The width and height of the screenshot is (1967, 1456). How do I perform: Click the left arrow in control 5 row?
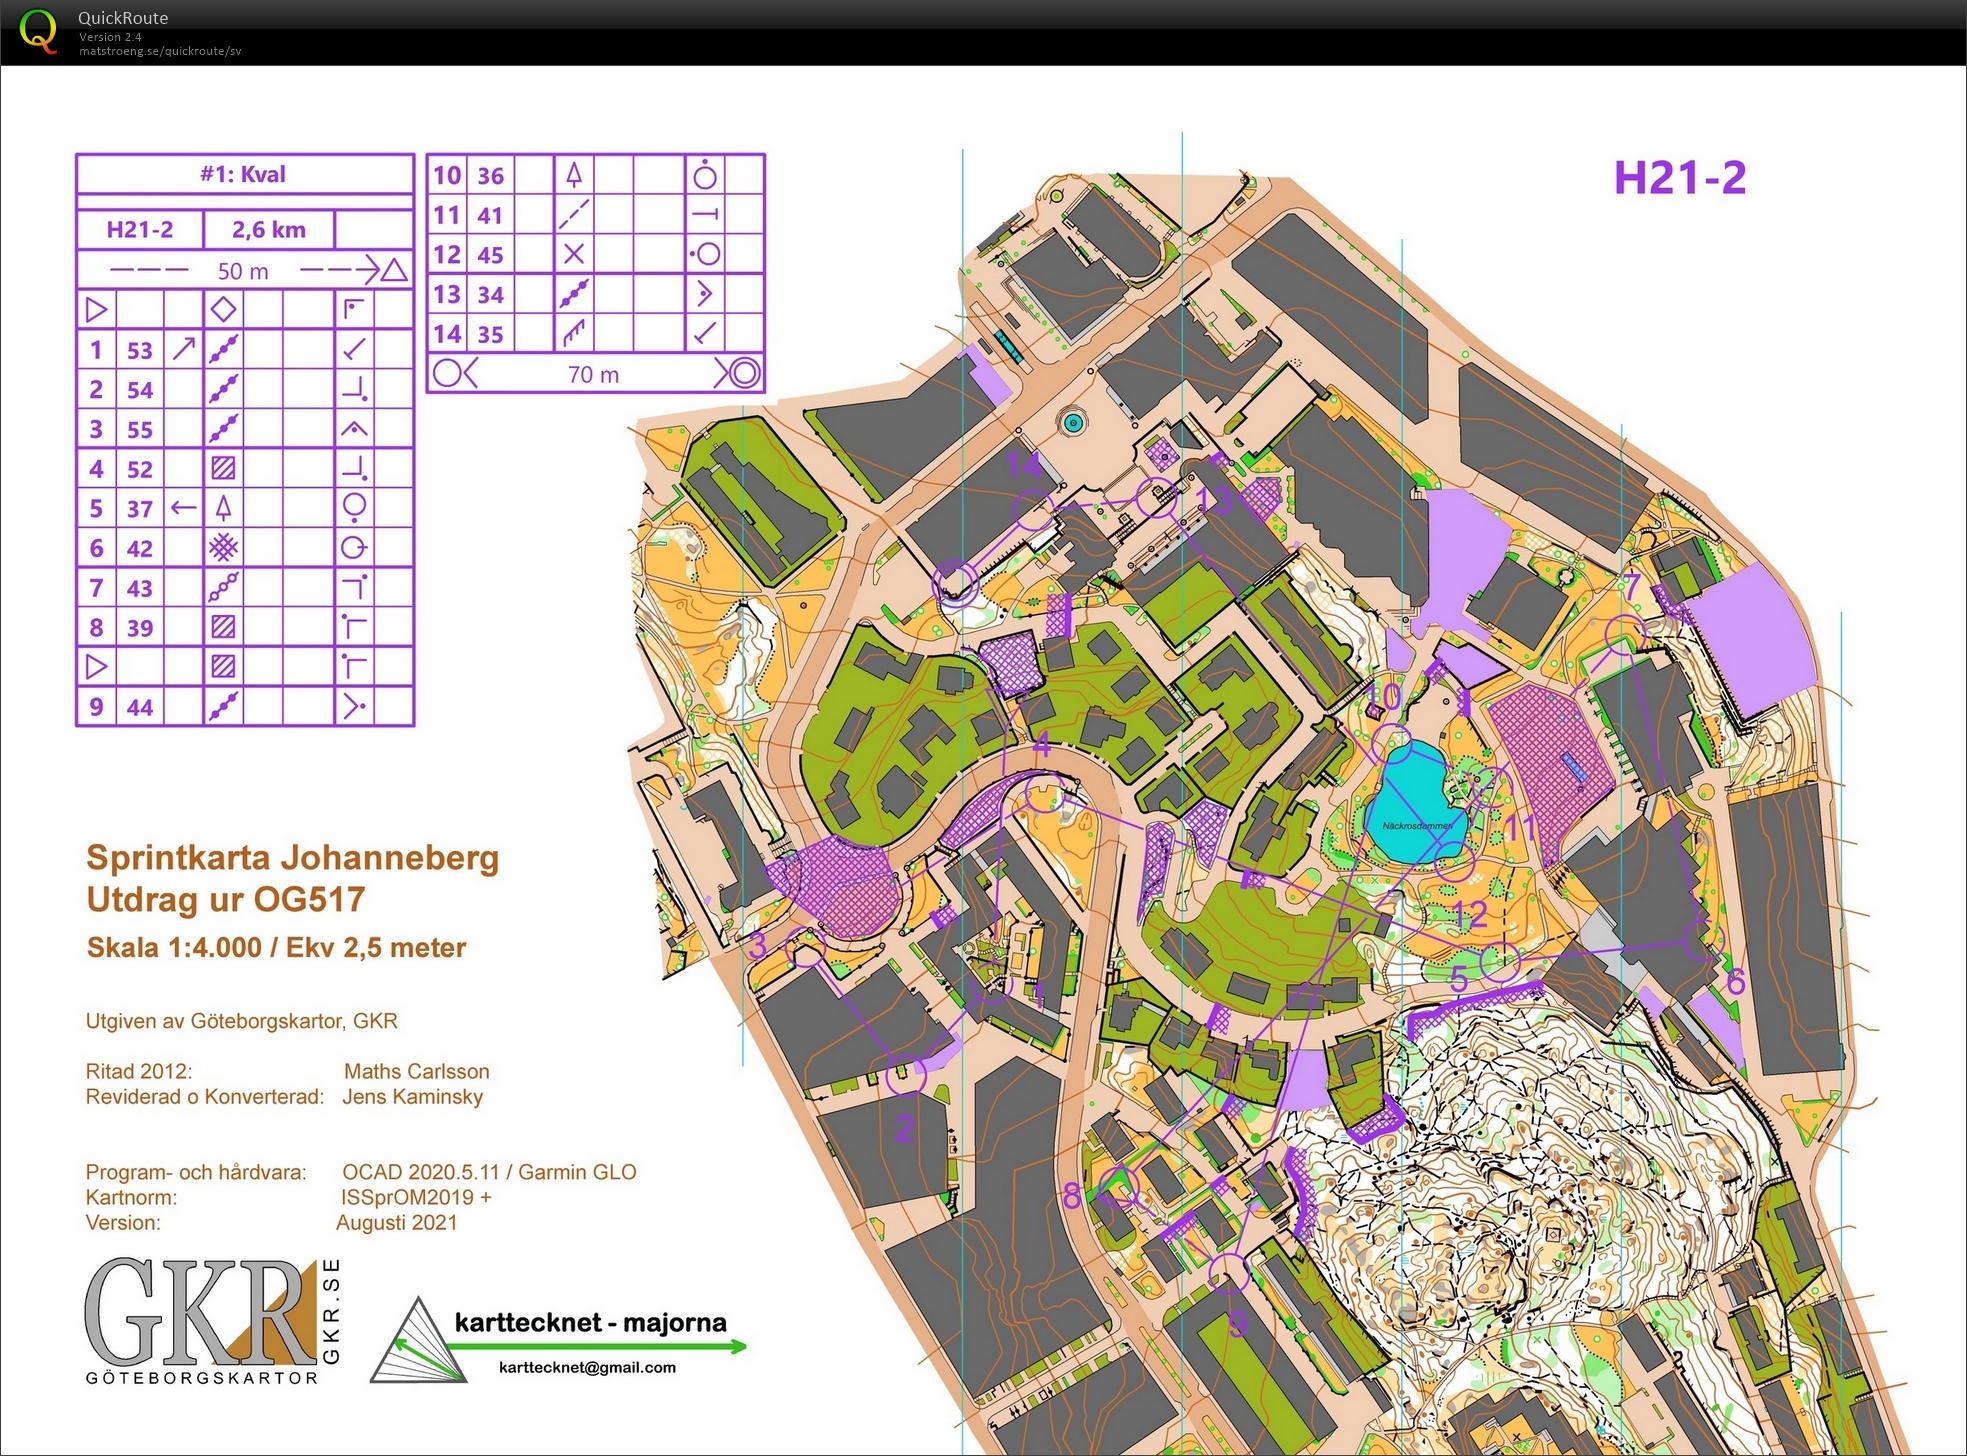[x=184, y=508]
